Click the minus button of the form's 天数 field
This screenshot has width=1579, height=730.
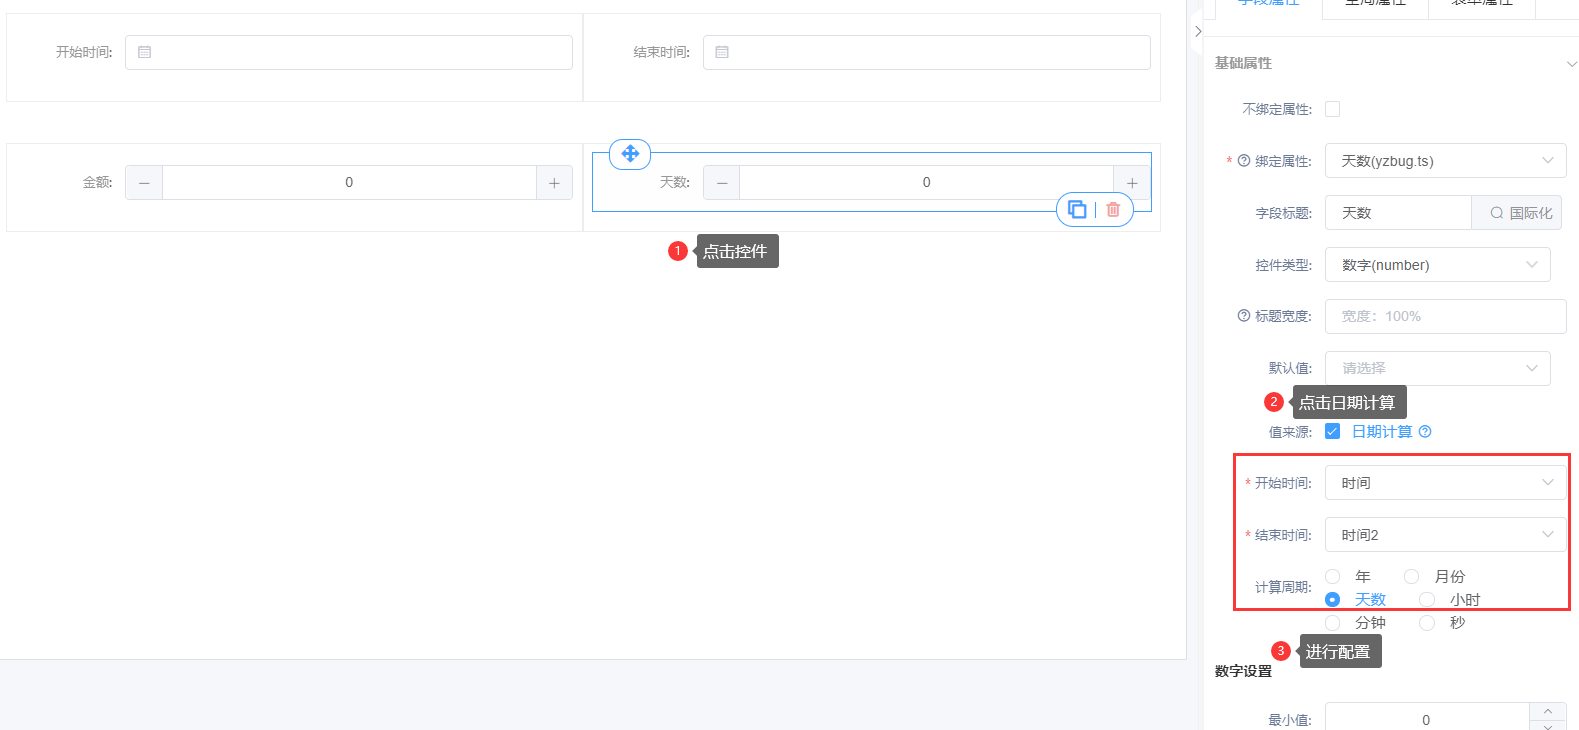722,183
